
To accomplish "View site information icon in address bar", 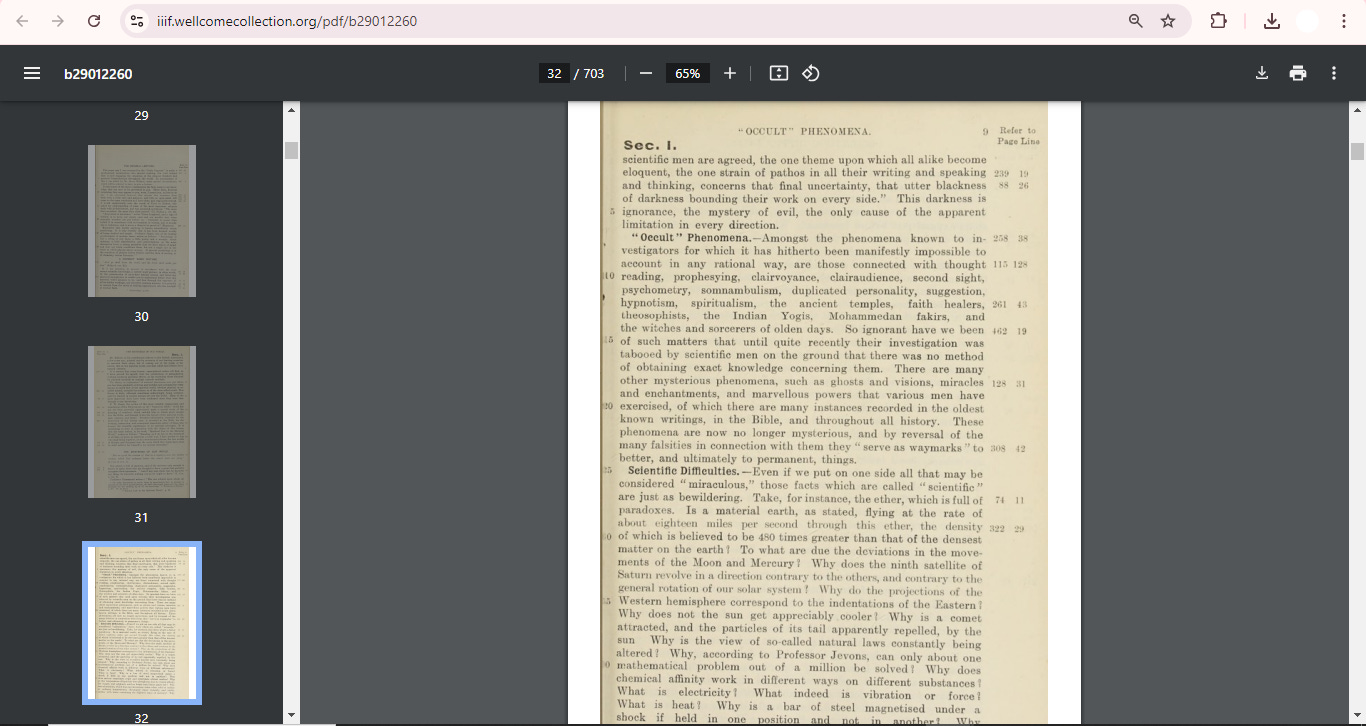I will 138,21.
